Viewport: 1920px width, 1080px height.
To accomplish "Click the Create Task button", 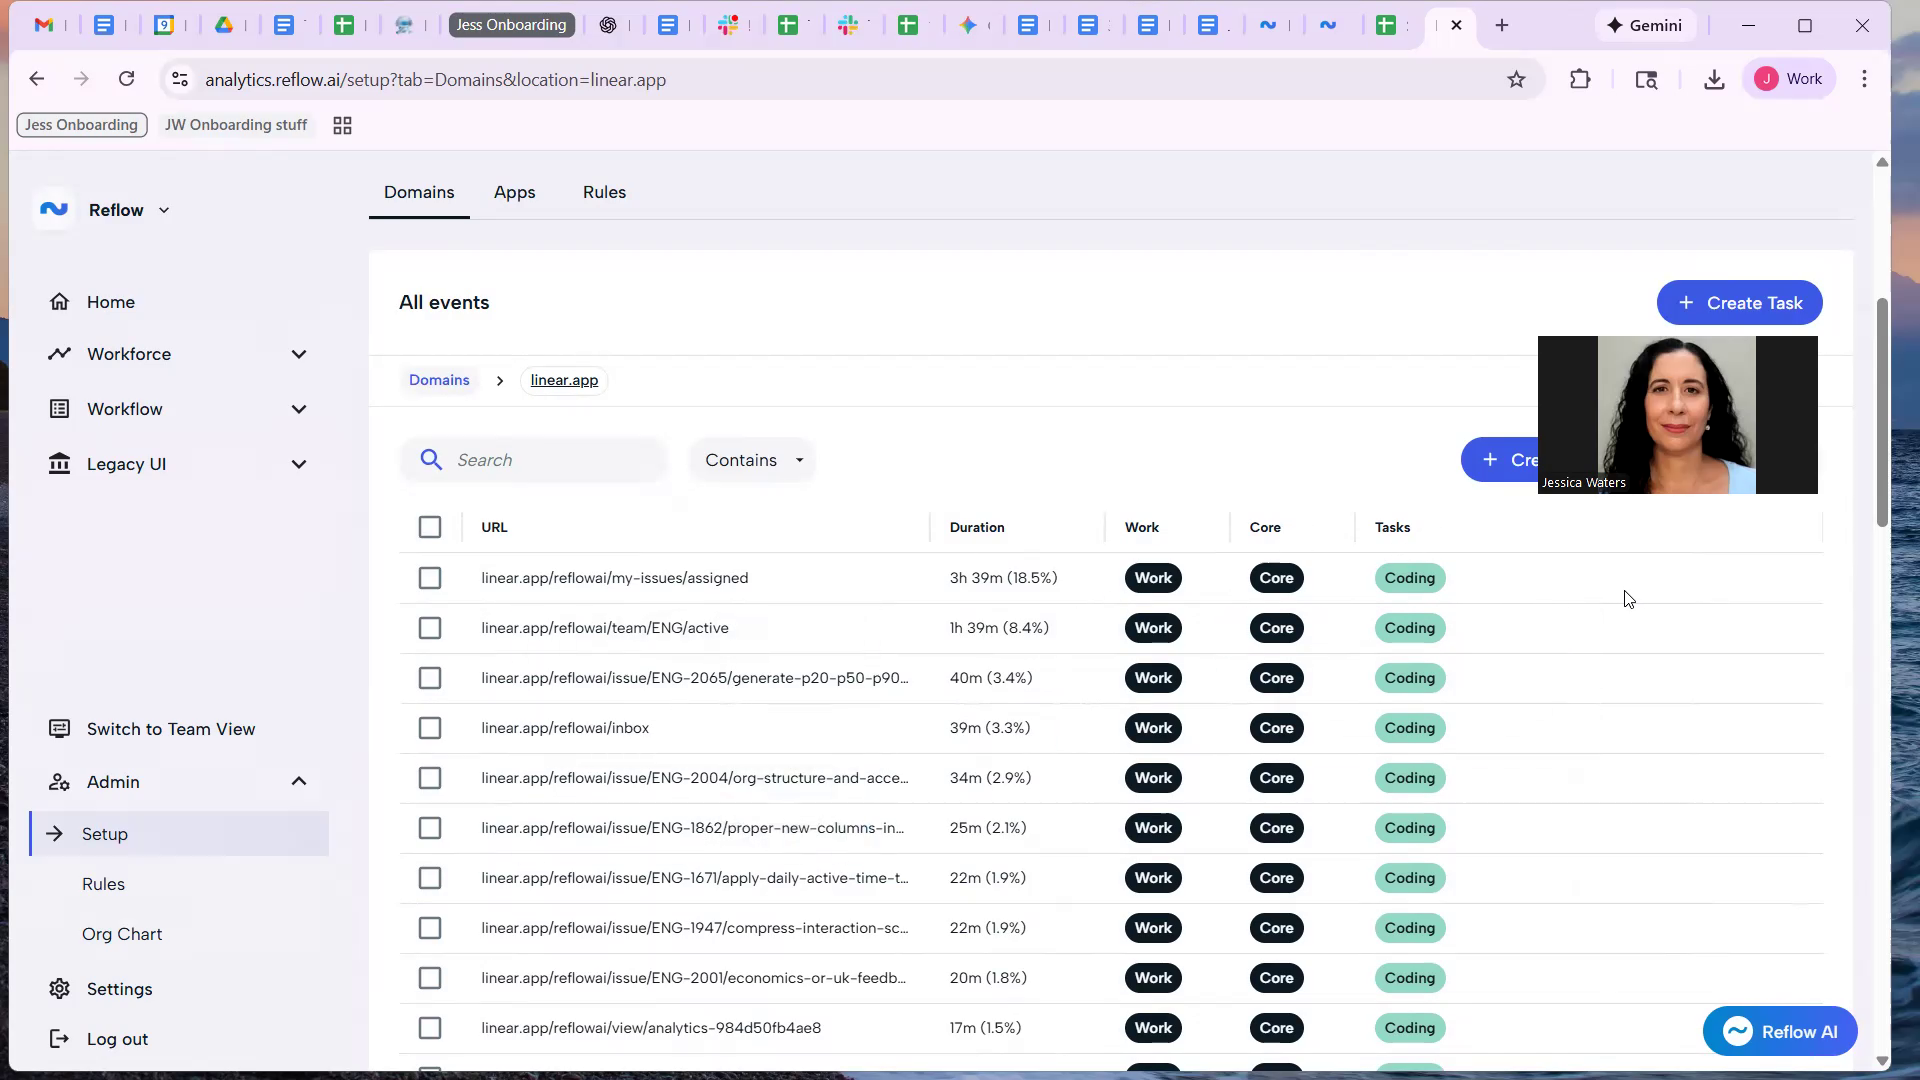I will (1739, 303).
